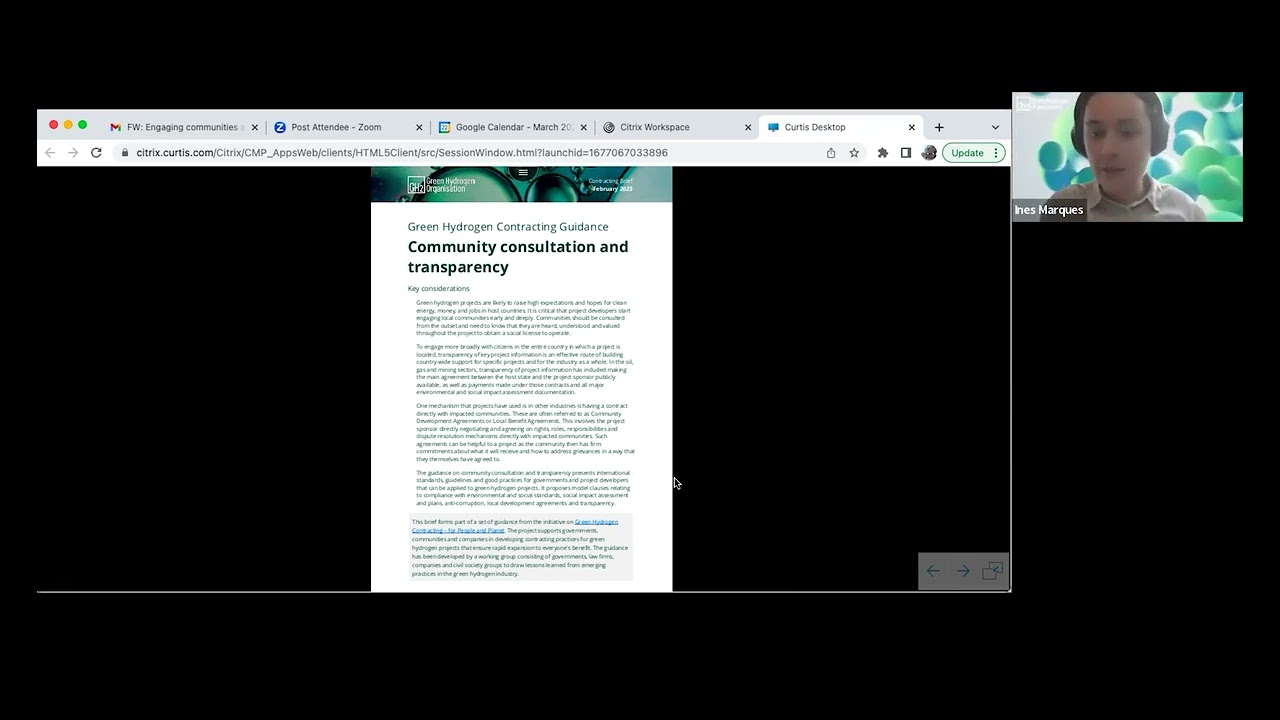Reload the Curtis Desktop page

tap(96, 153)
